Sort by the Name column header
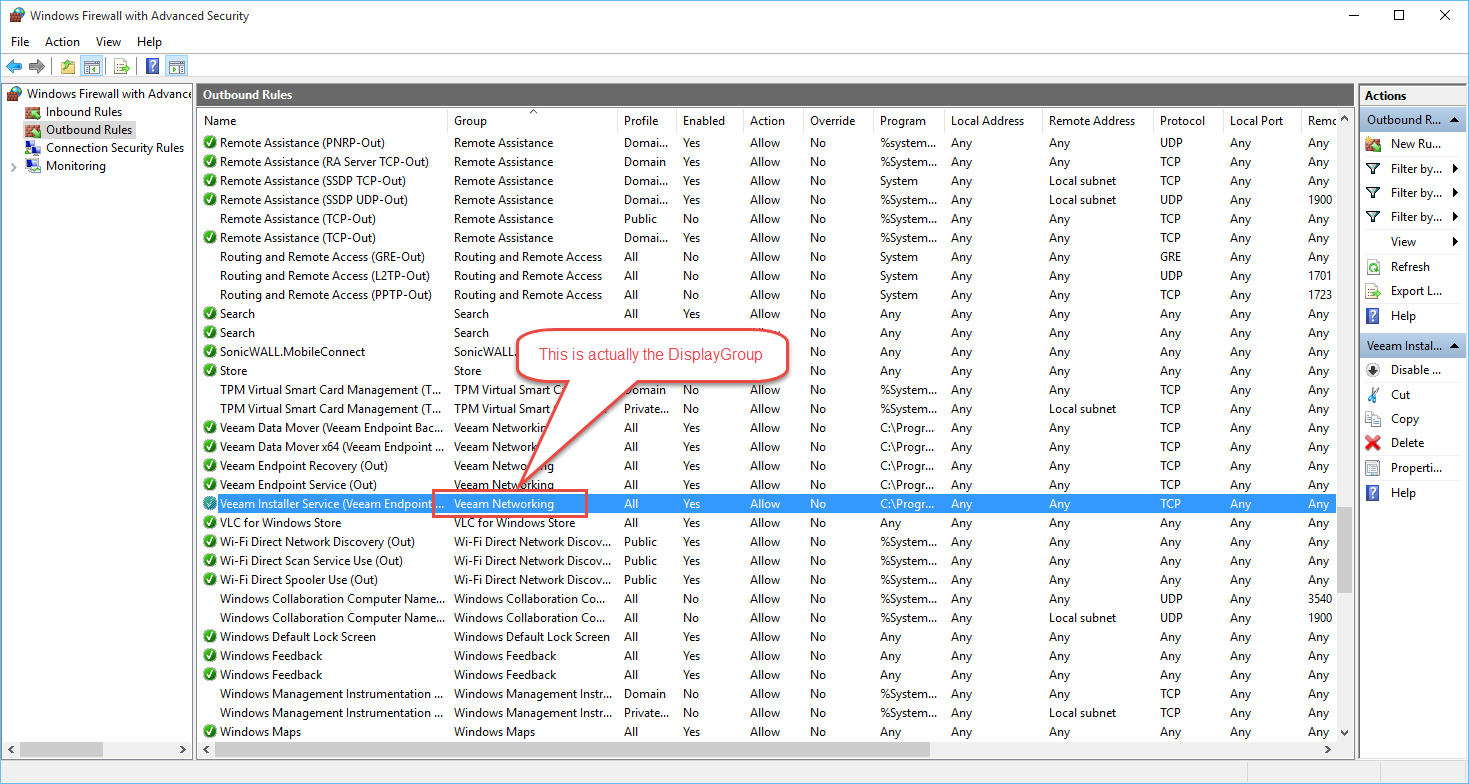Screen dimensions: 1469x784 pyautogui.click(x=322, y=121)
